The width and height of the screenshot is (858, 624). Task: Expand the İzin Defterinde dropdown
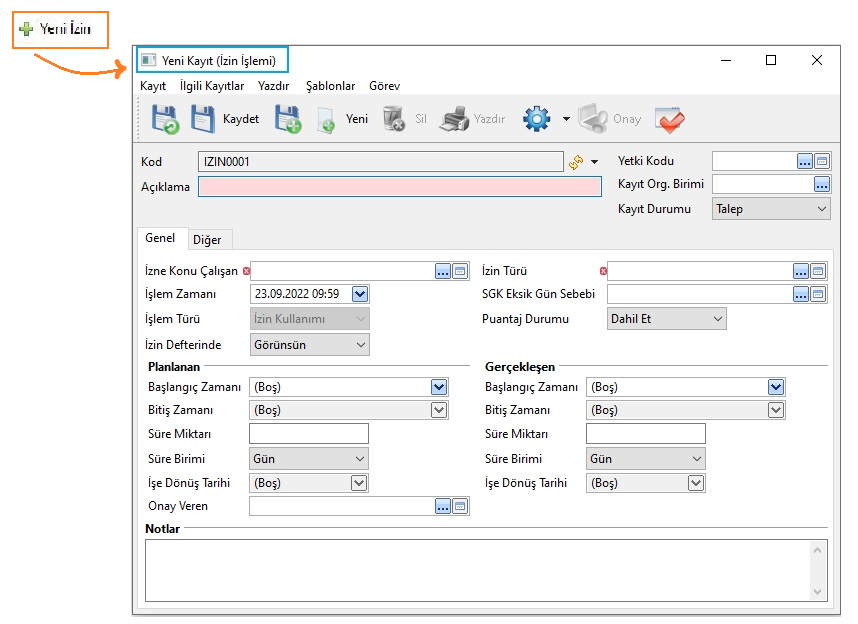tap(360, 345)
